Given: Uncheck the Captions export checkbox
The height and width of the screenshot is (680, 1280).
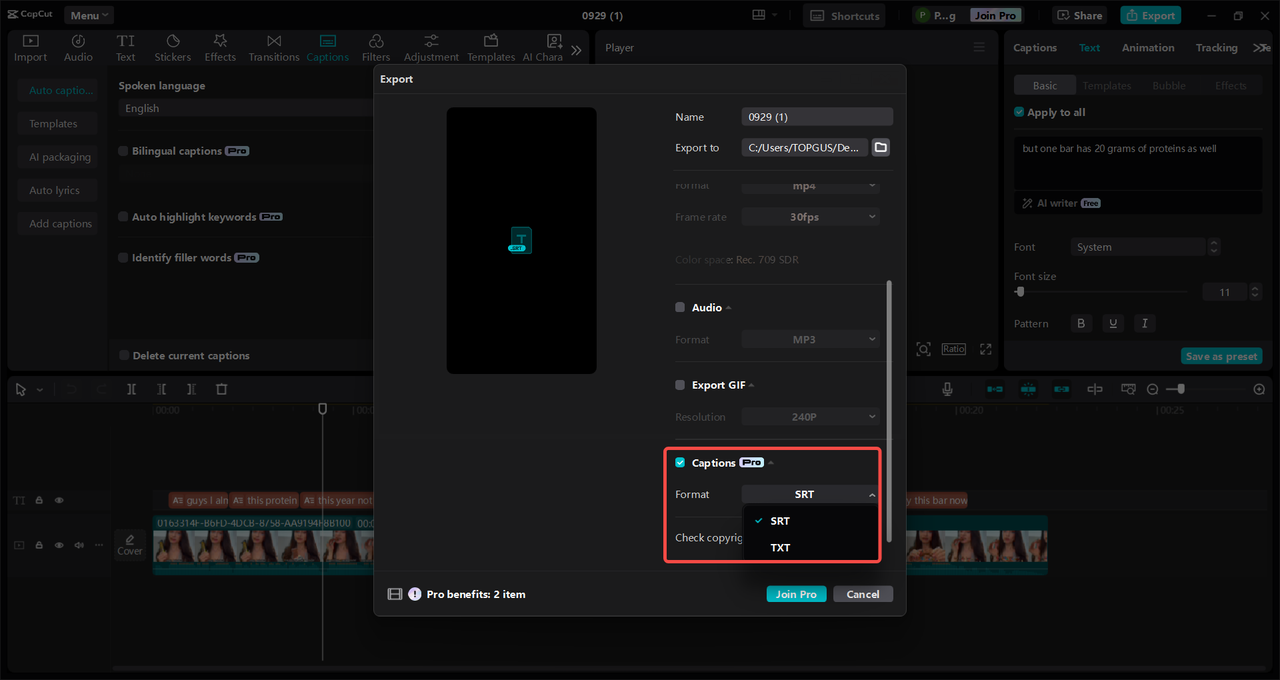Looking at the screenshot, I should (x=680, y=463).
